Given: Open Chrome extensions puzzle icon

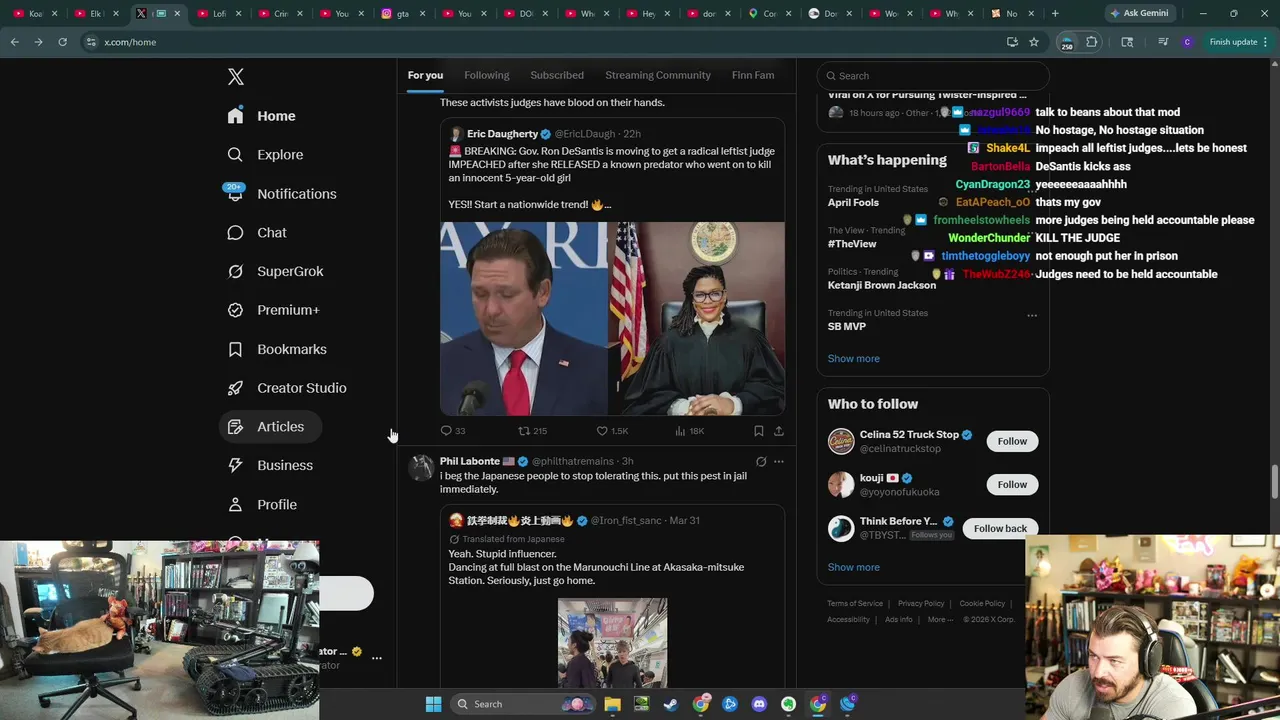Looking at the screenshot, I should (x=1091, y=42).
